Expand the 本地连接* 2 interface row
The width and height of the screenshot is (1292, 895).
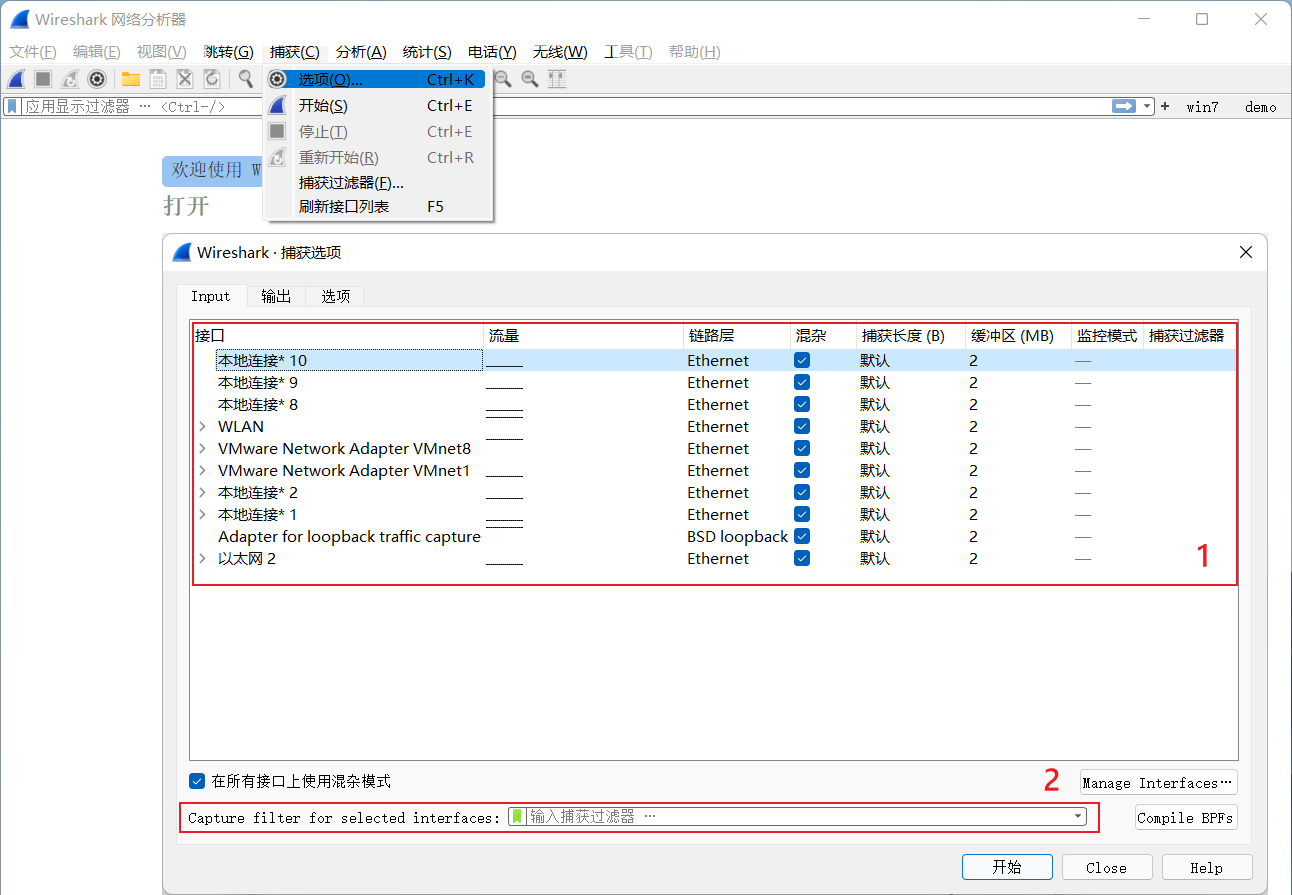202,493
